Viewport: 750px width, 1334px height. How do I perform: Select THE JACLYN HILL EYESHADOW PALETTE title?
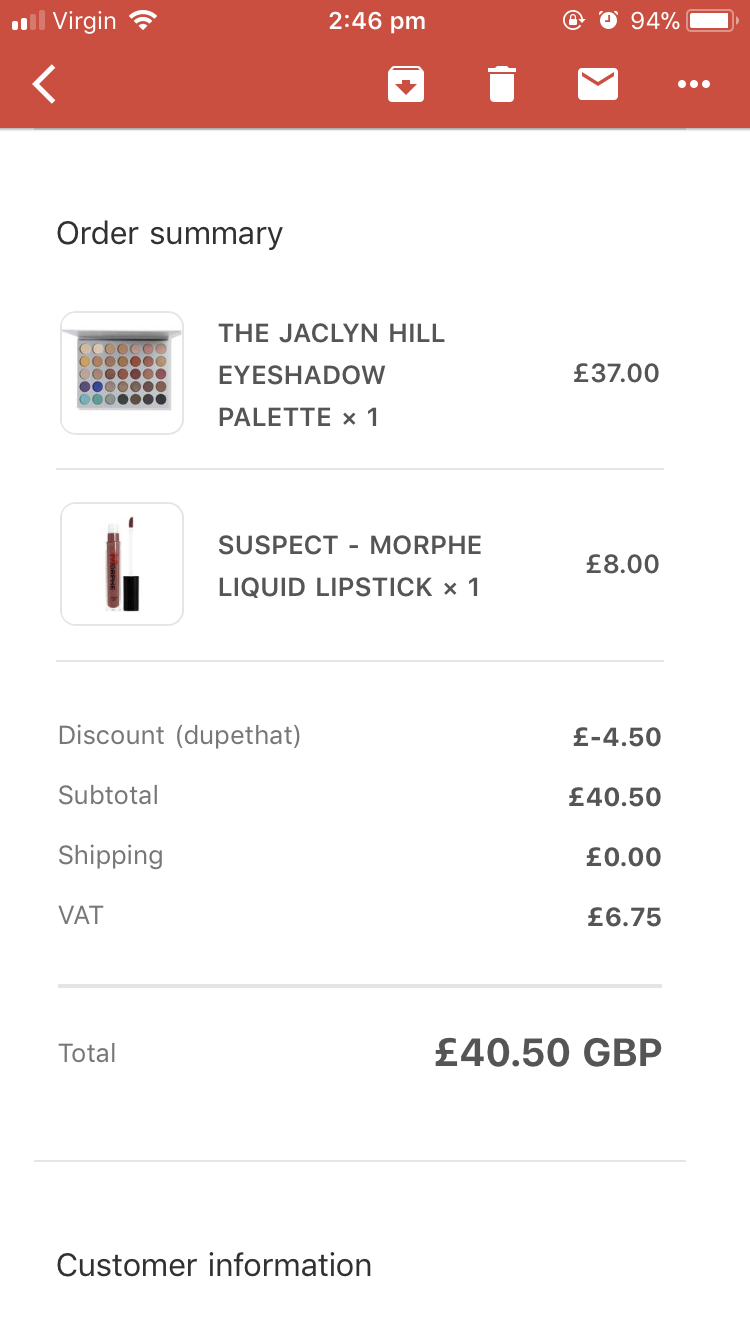332,375
